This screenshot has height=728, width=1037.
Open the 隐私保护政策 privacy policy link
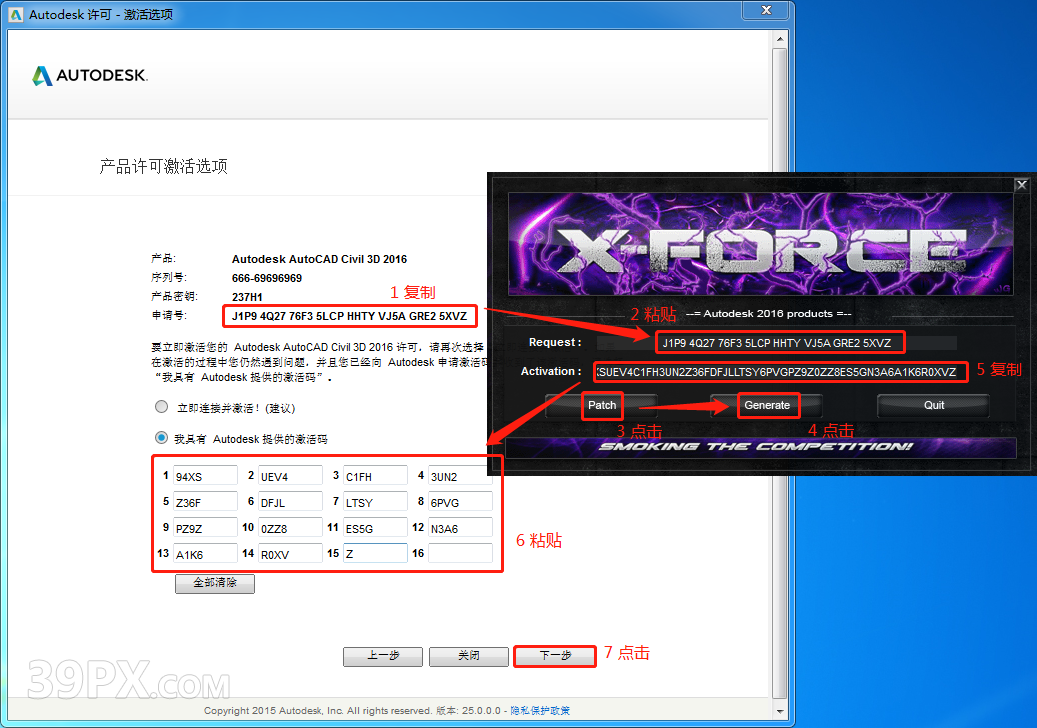tap(540, 710)
